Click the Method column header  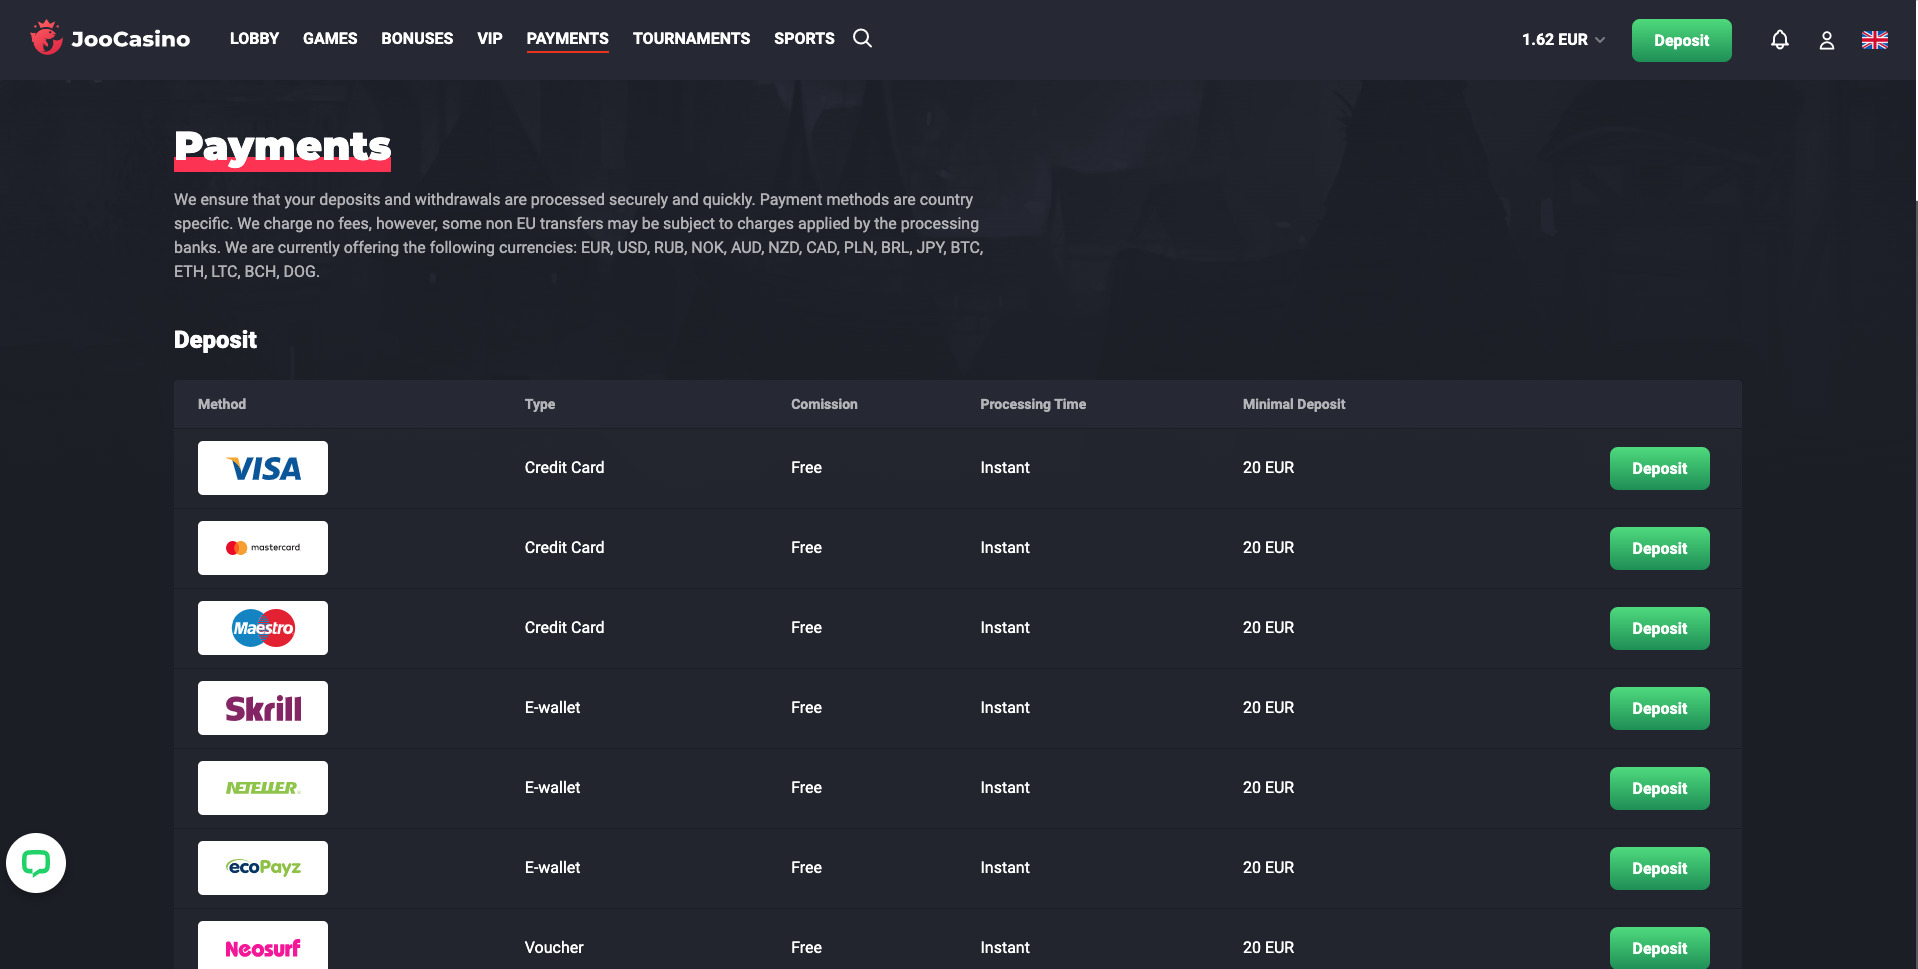(x=222, y=404)
